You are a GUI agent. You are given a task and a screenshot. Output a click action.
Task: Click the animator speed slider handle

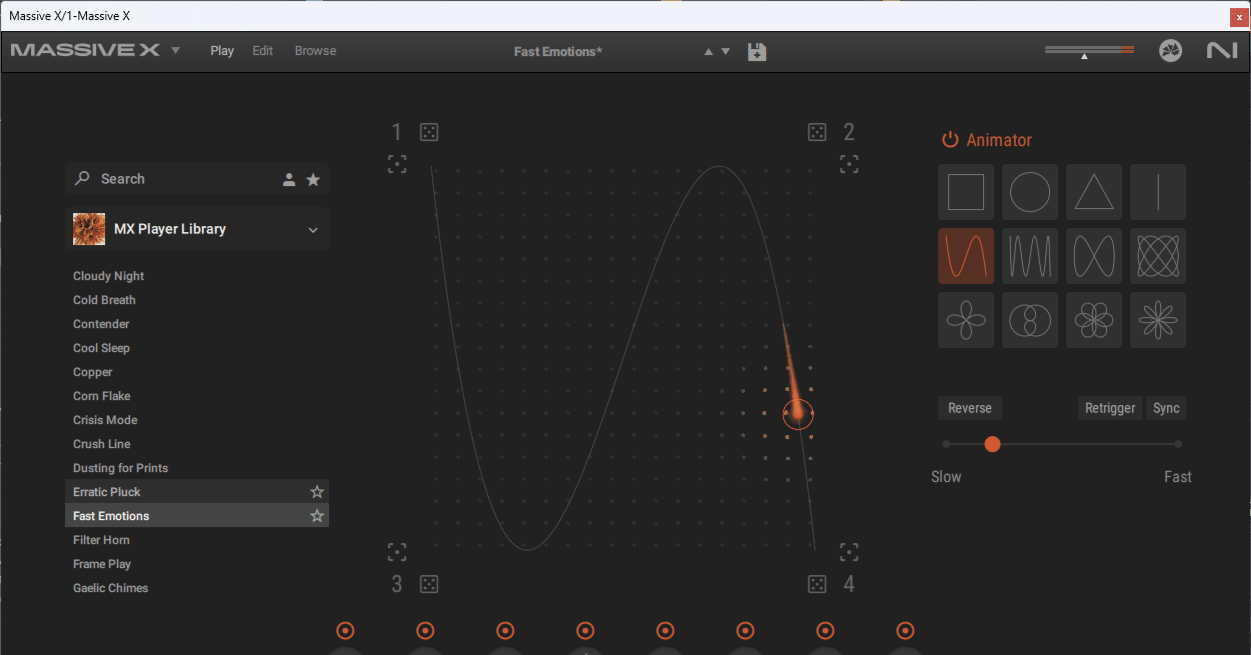point(992,444)
